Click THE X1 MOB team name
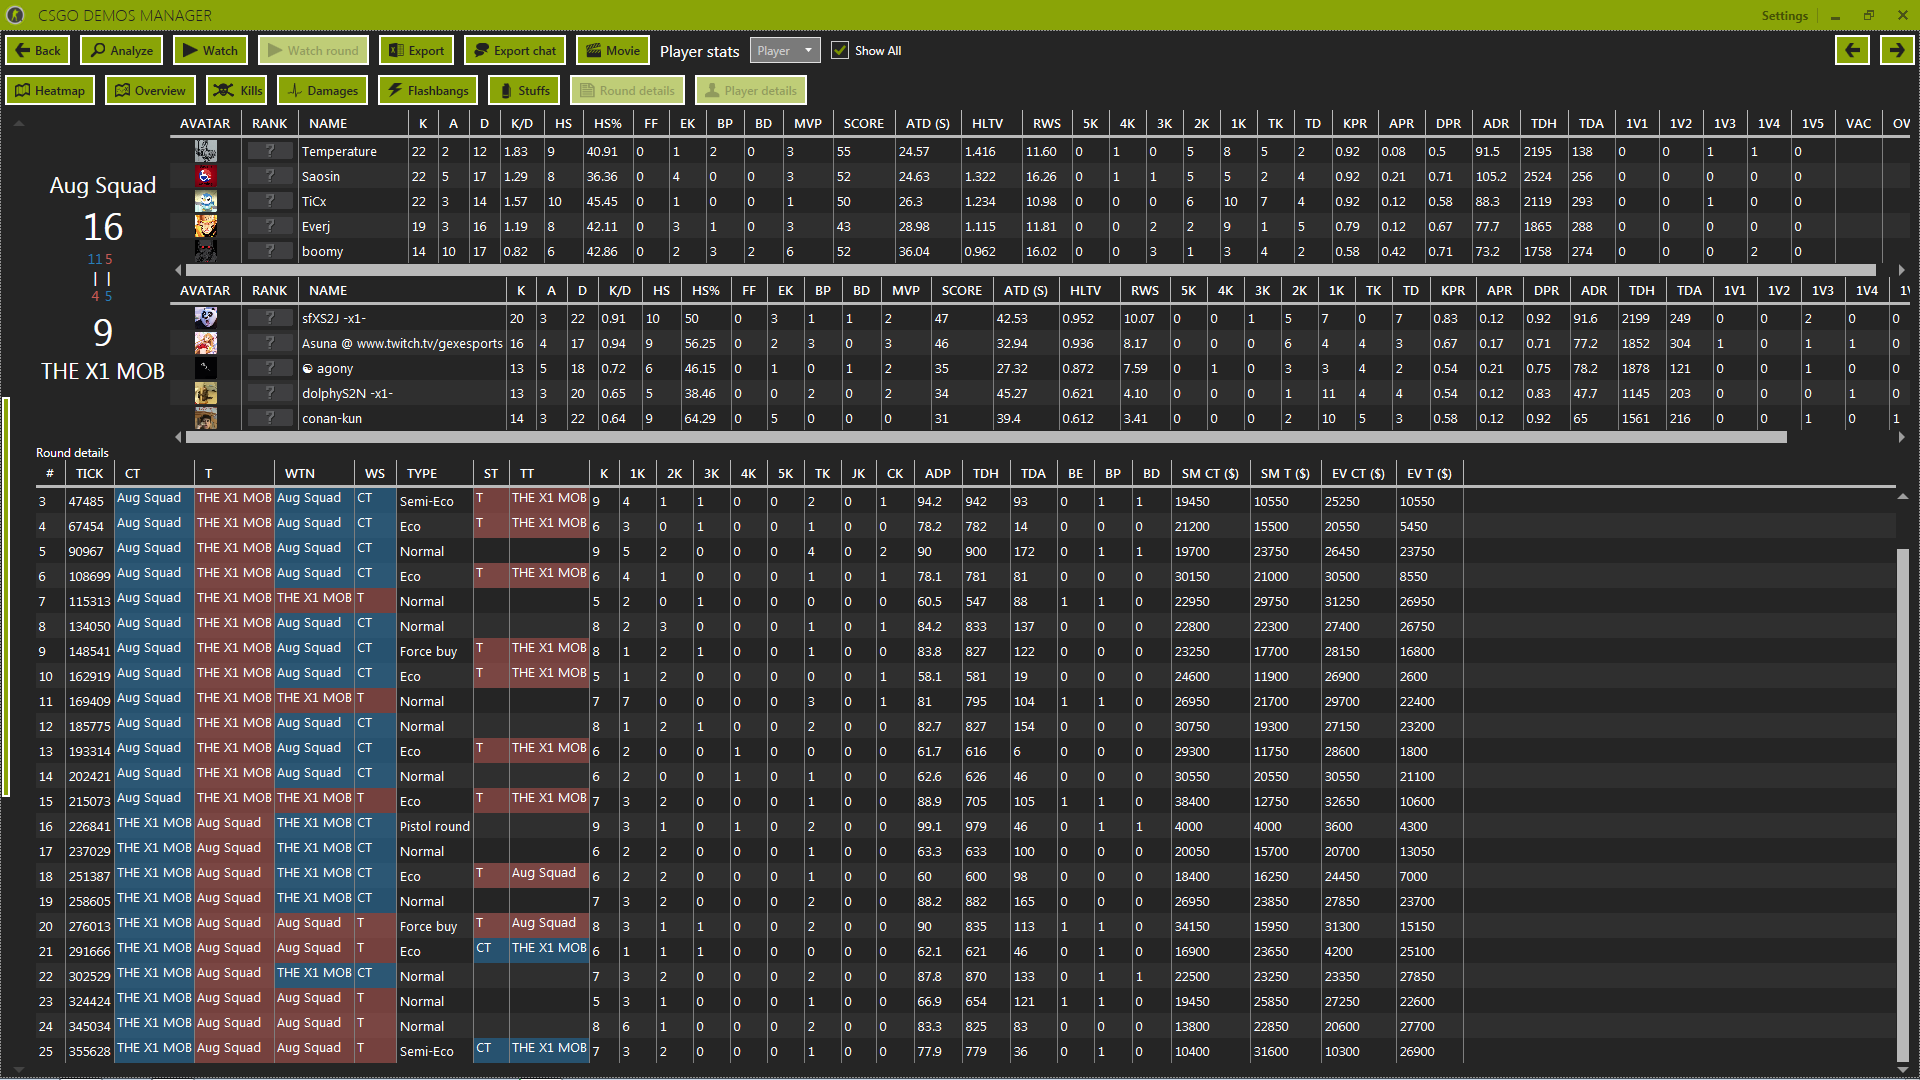The image size is (1920, 1080). pos(103,371)
